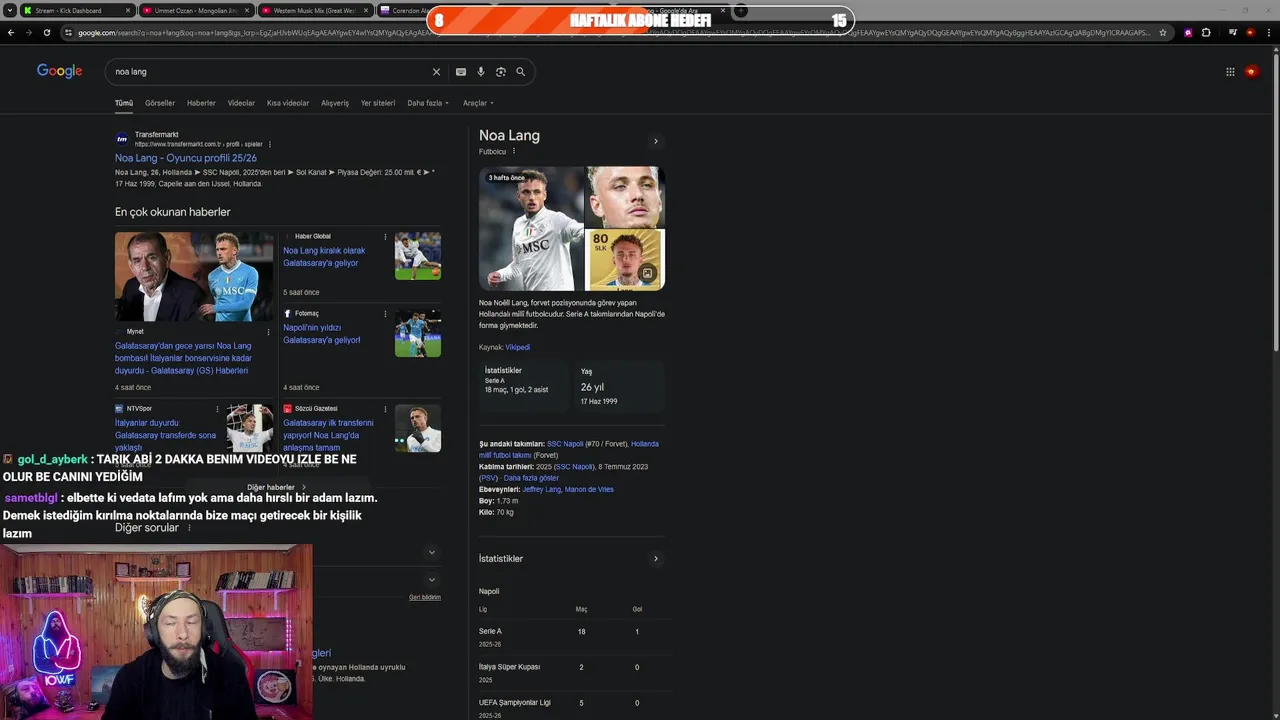Go back using the browser back arrow
This screenshot has height=720, width=1280.
[11, 32]
